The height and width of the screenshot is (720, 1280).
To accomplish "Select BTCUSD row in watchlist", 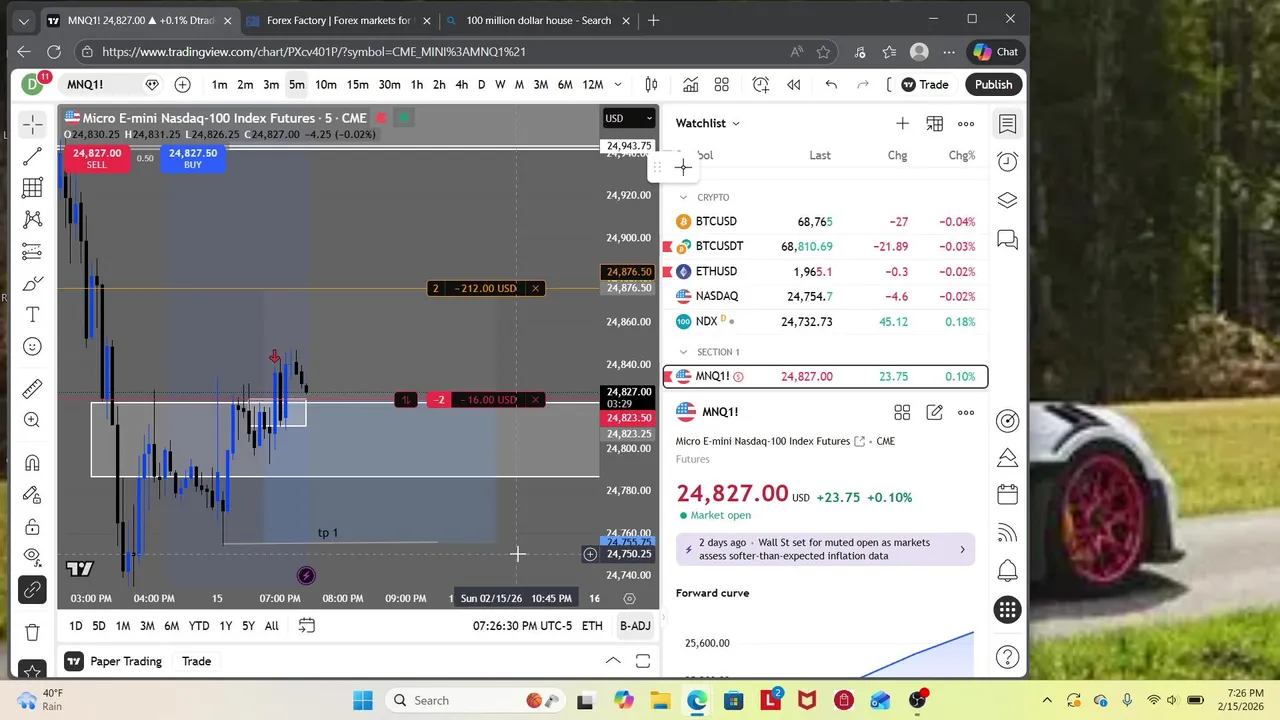I will [825, 222].
